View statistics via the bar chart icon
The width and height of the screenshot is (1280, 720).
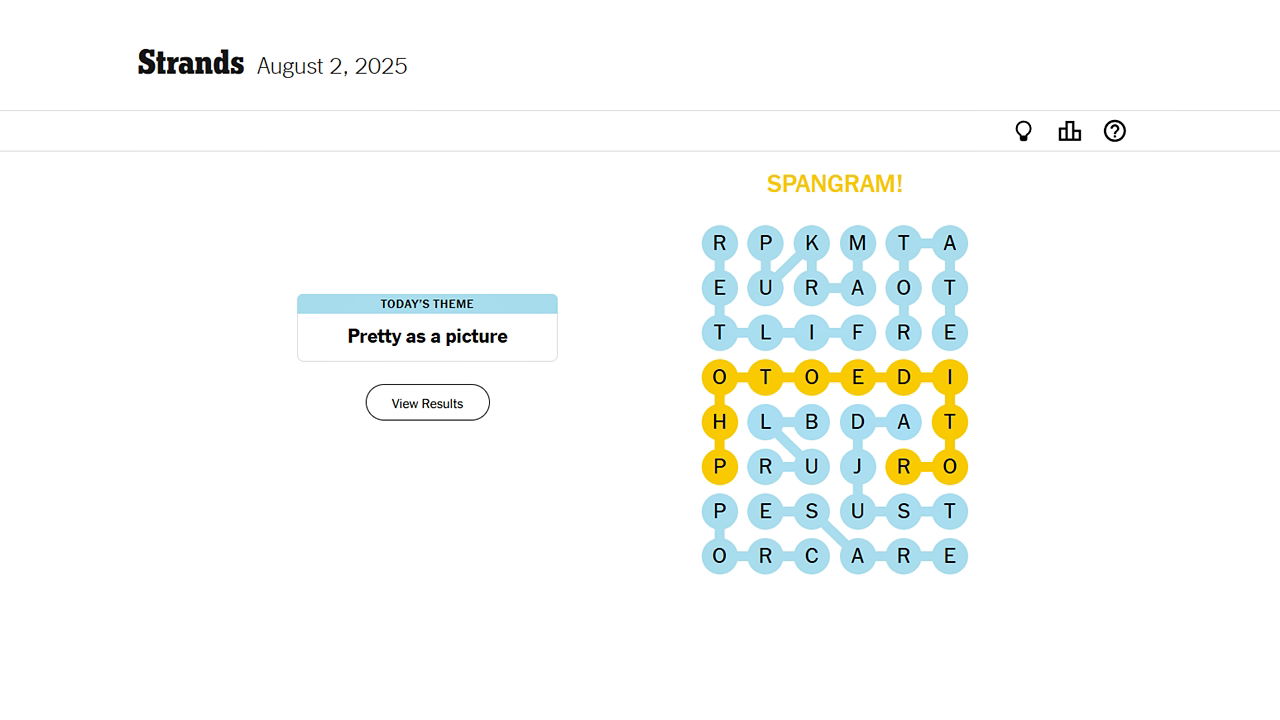(1069, 130)
